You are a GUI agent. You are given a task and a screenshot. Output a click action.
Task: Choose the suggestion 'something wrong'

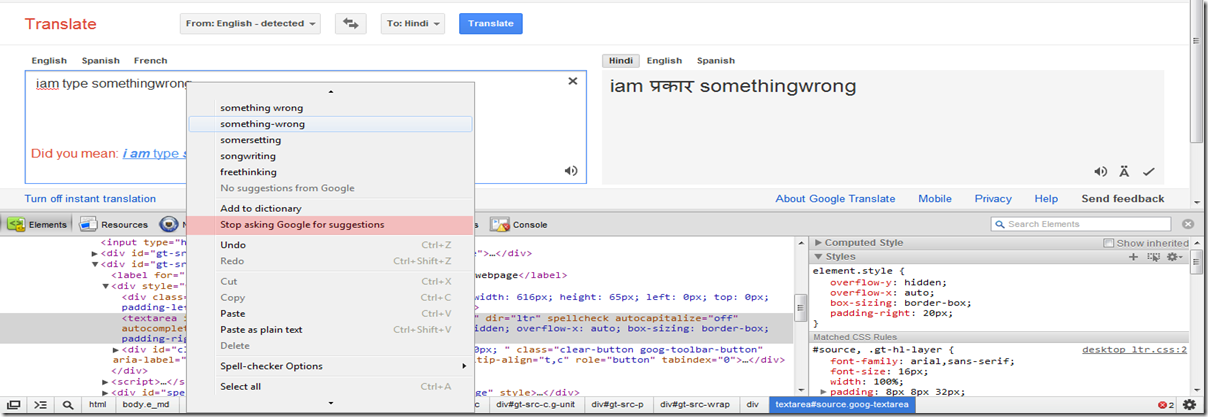pyautogui.click(x=330, y=108)
